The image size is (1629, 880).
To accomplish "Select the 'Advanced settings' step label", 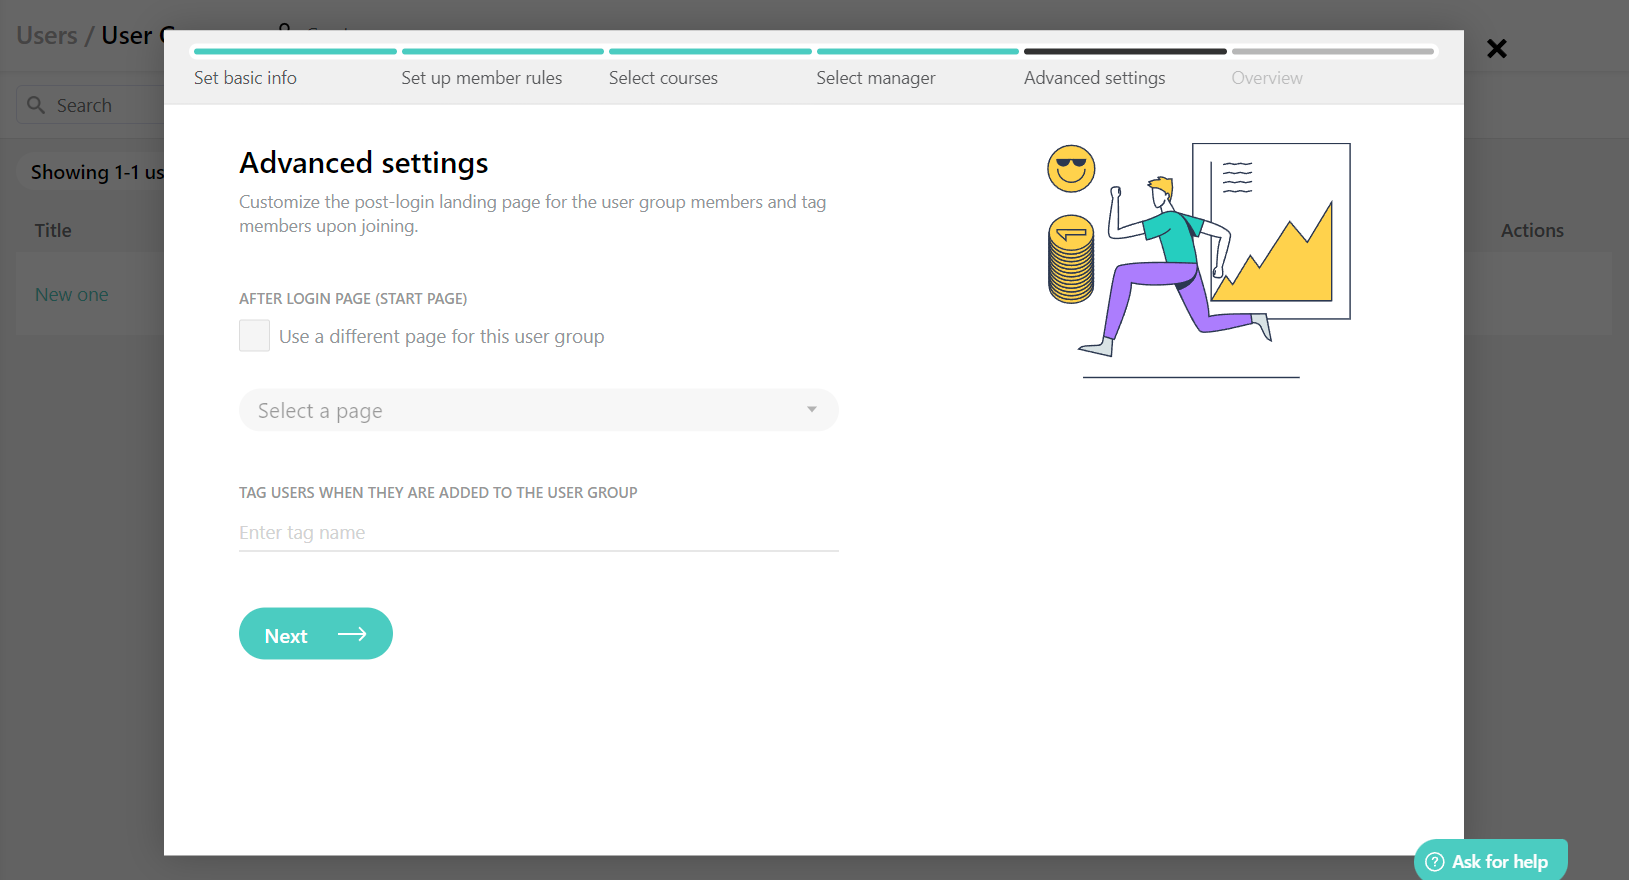I will [x=1094, y=78].
